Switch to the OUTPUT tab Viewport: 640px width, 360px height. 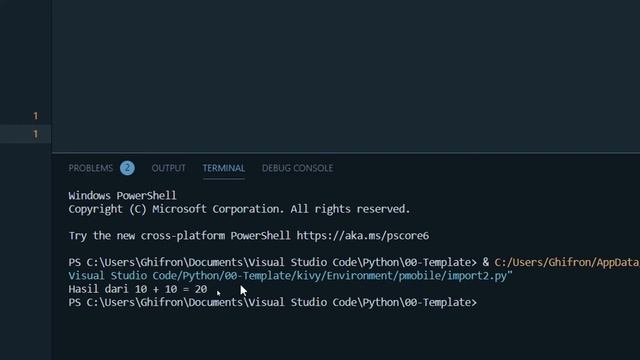[169, 168]
